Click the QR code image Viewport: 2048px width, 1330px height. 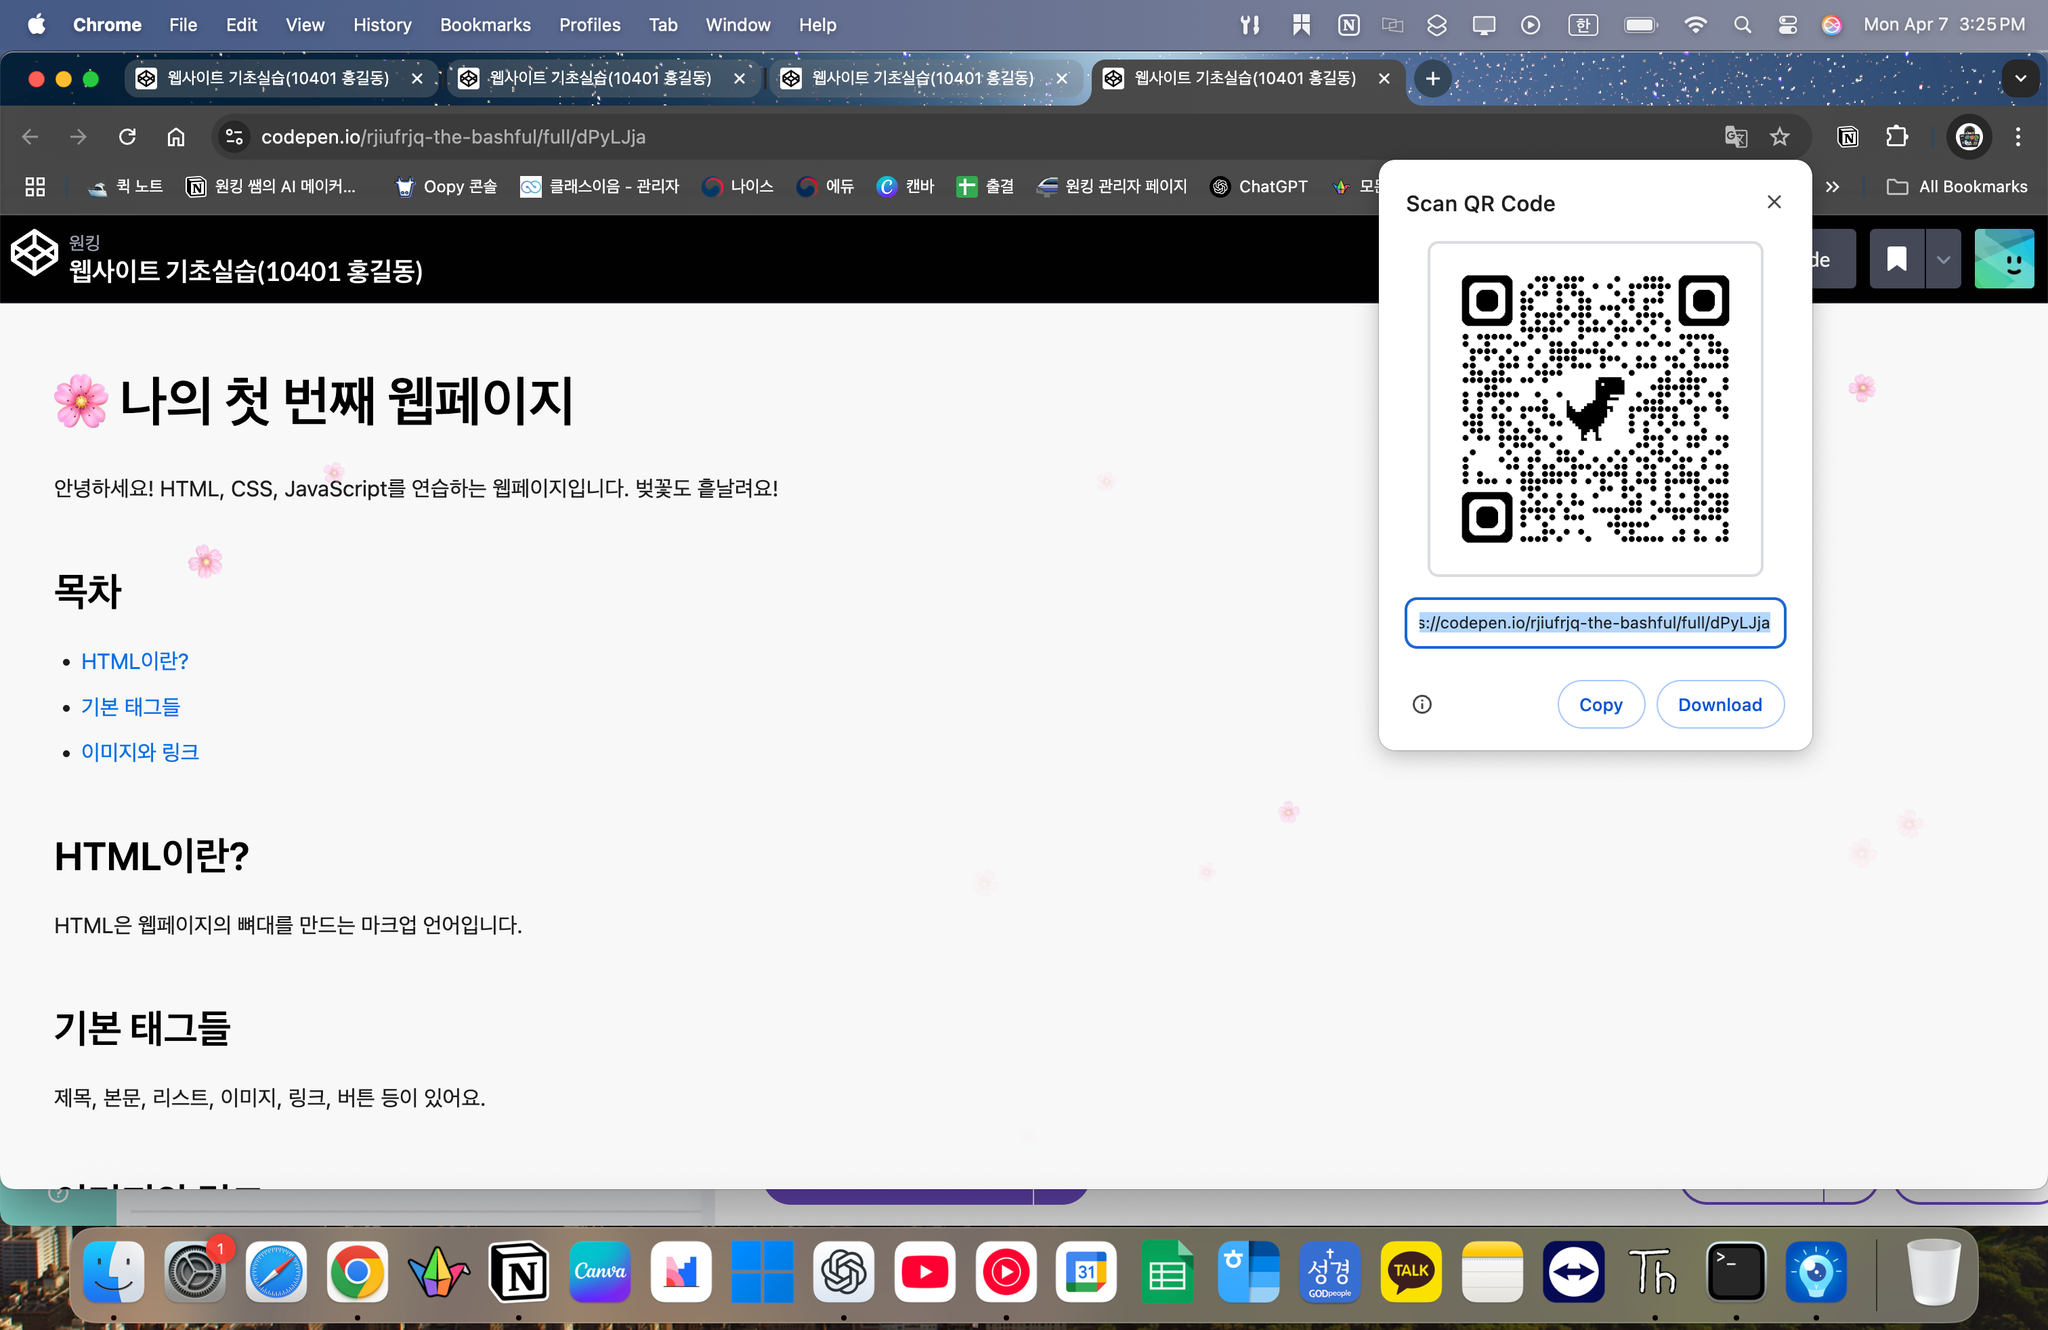pos(1595,408)
